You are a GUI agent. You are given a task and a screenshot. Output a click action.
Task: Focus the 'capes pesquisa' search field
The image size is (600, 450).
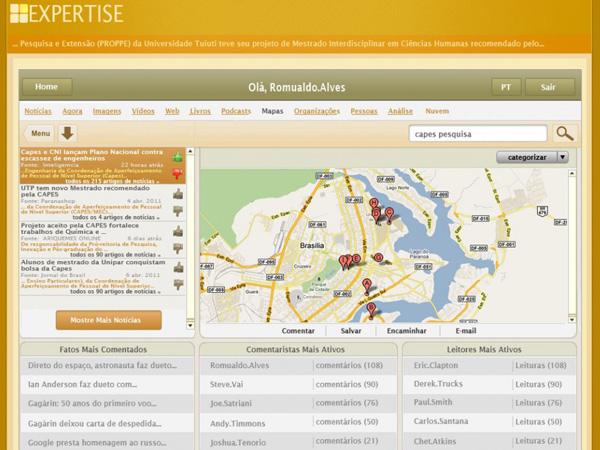coord(478,134)
